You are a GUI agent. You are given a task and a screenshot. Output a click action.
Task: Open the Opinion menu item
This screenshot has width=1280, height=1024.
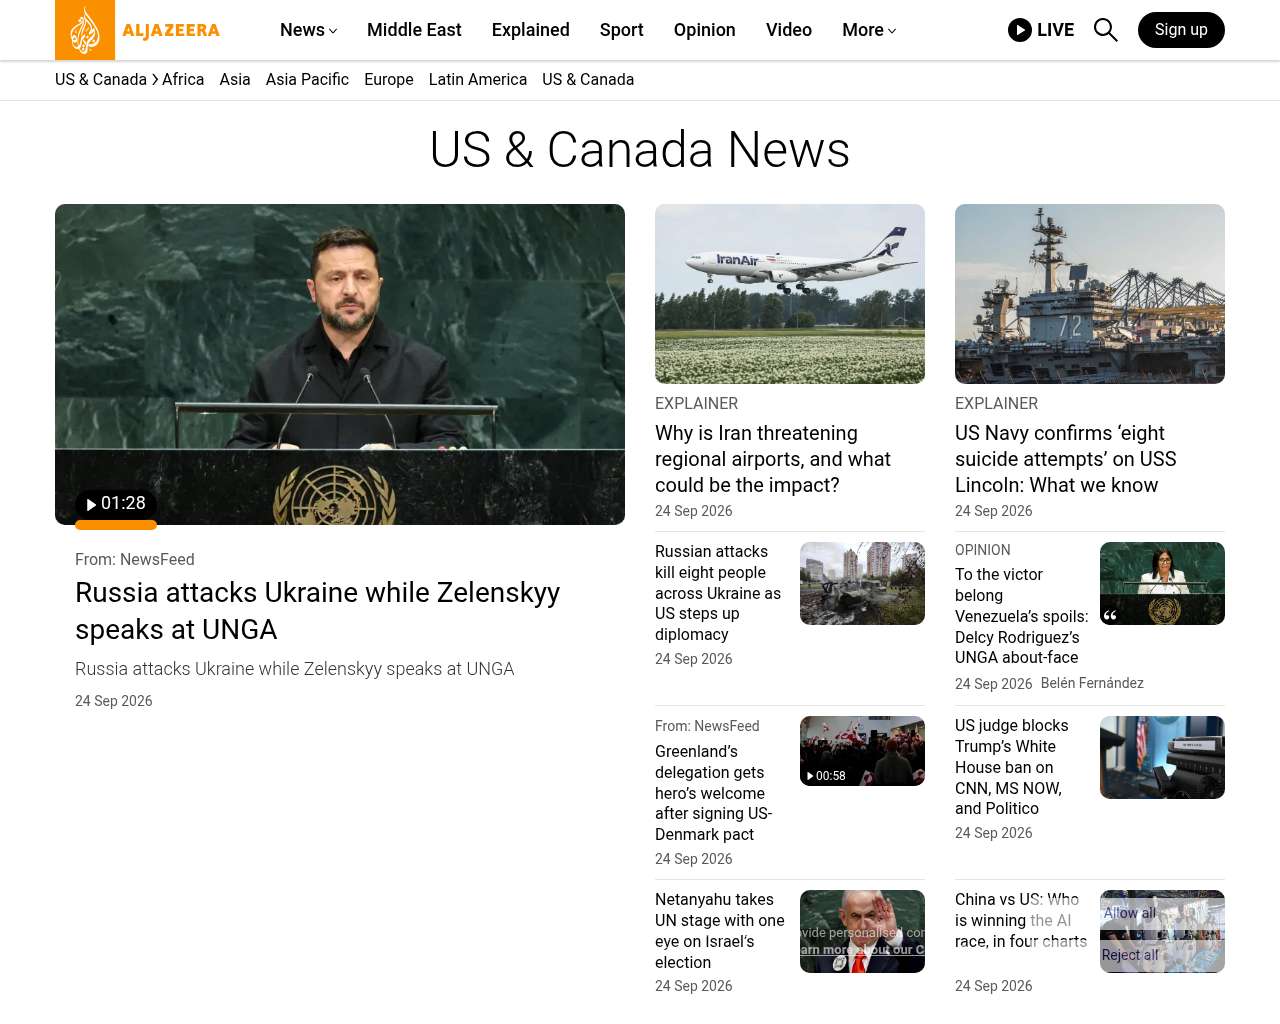coord(704,30)
